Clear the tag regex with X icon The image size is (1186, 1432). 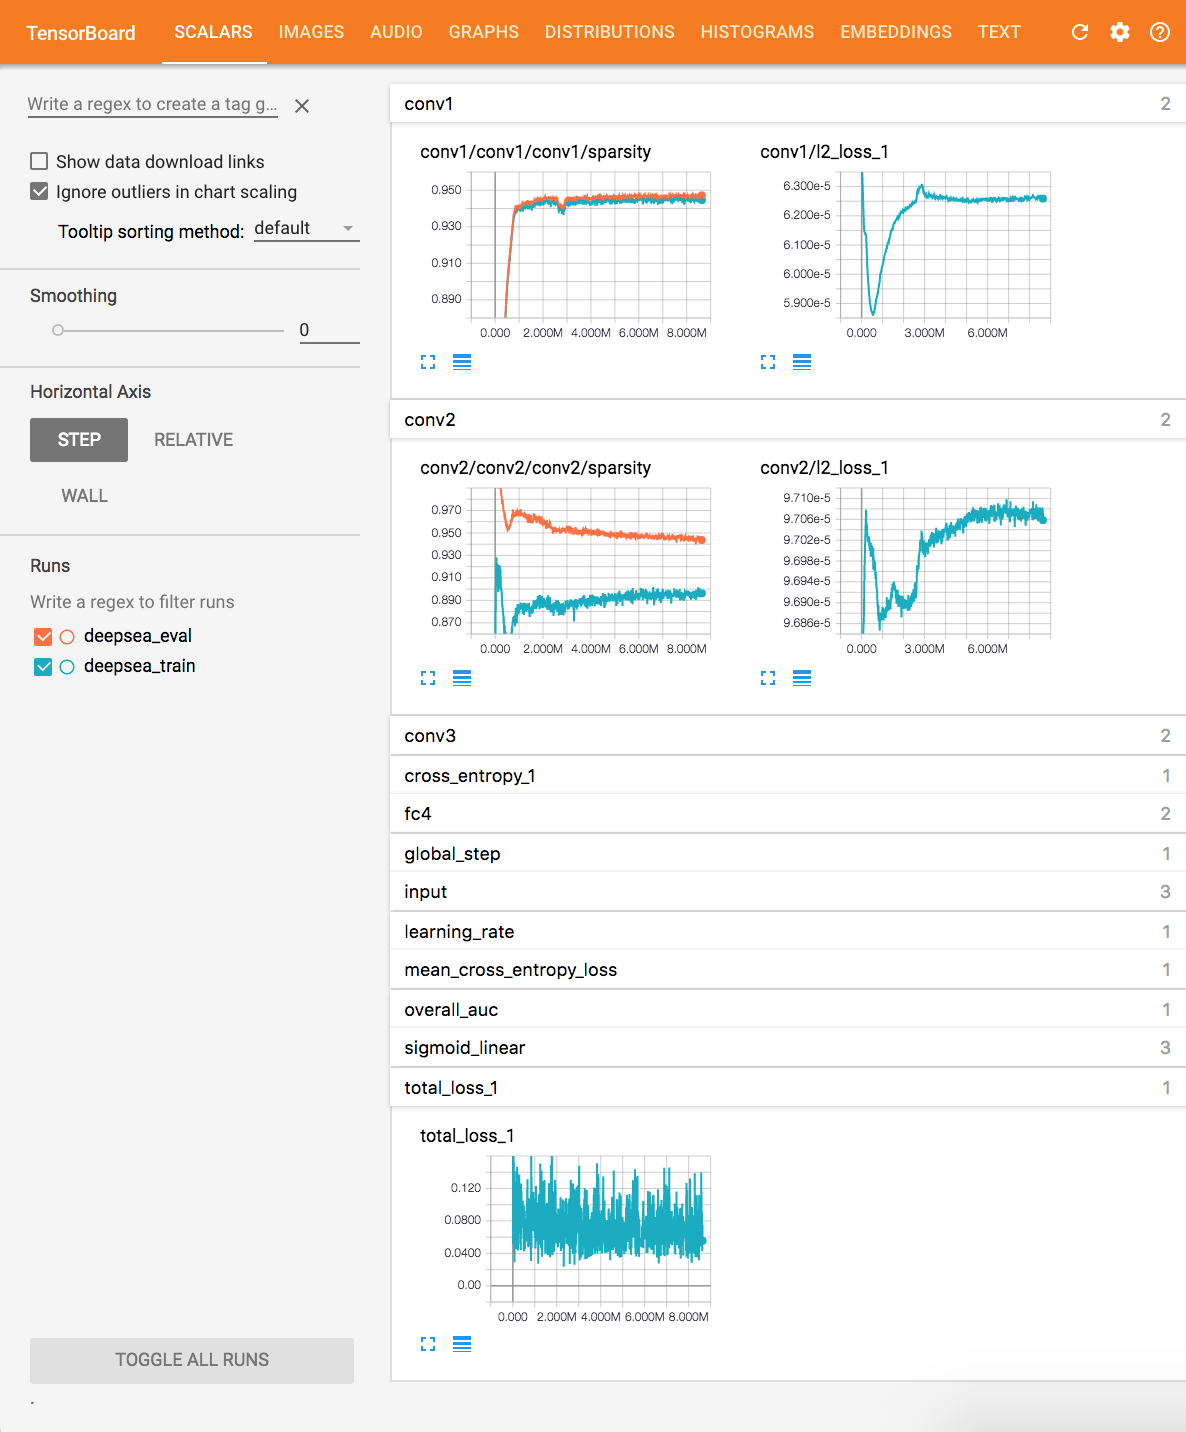[x=302, y=105]
